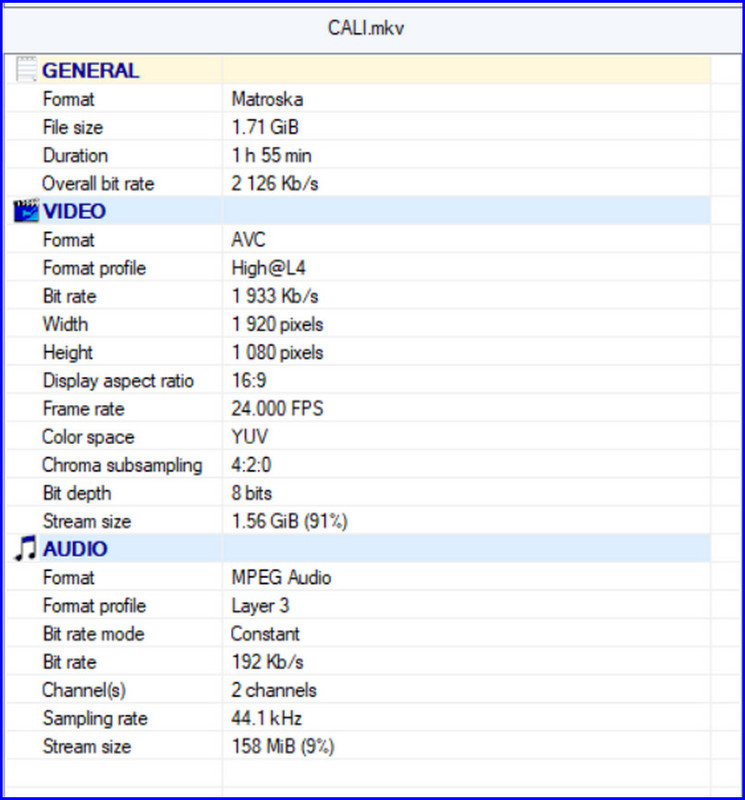
Task: Select the YUV value
Action: point(250,437)
